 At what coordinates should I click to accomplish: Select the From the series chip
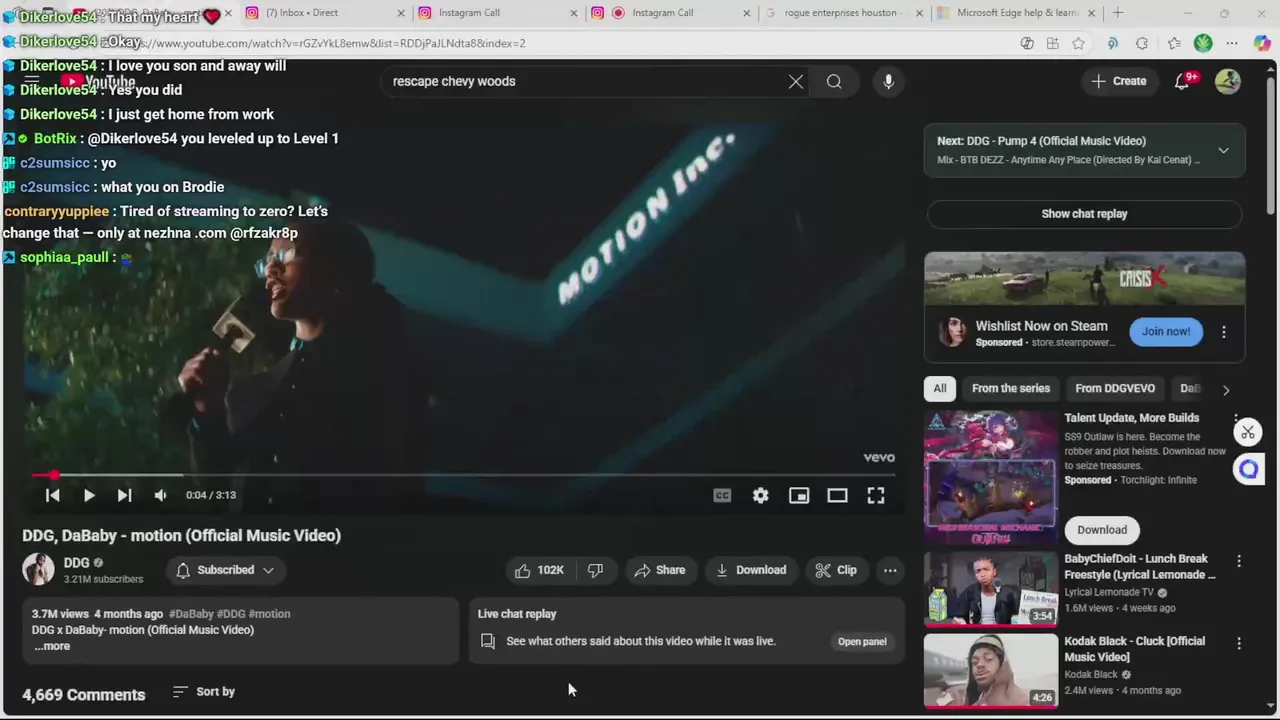click(x=1011, y=388)
